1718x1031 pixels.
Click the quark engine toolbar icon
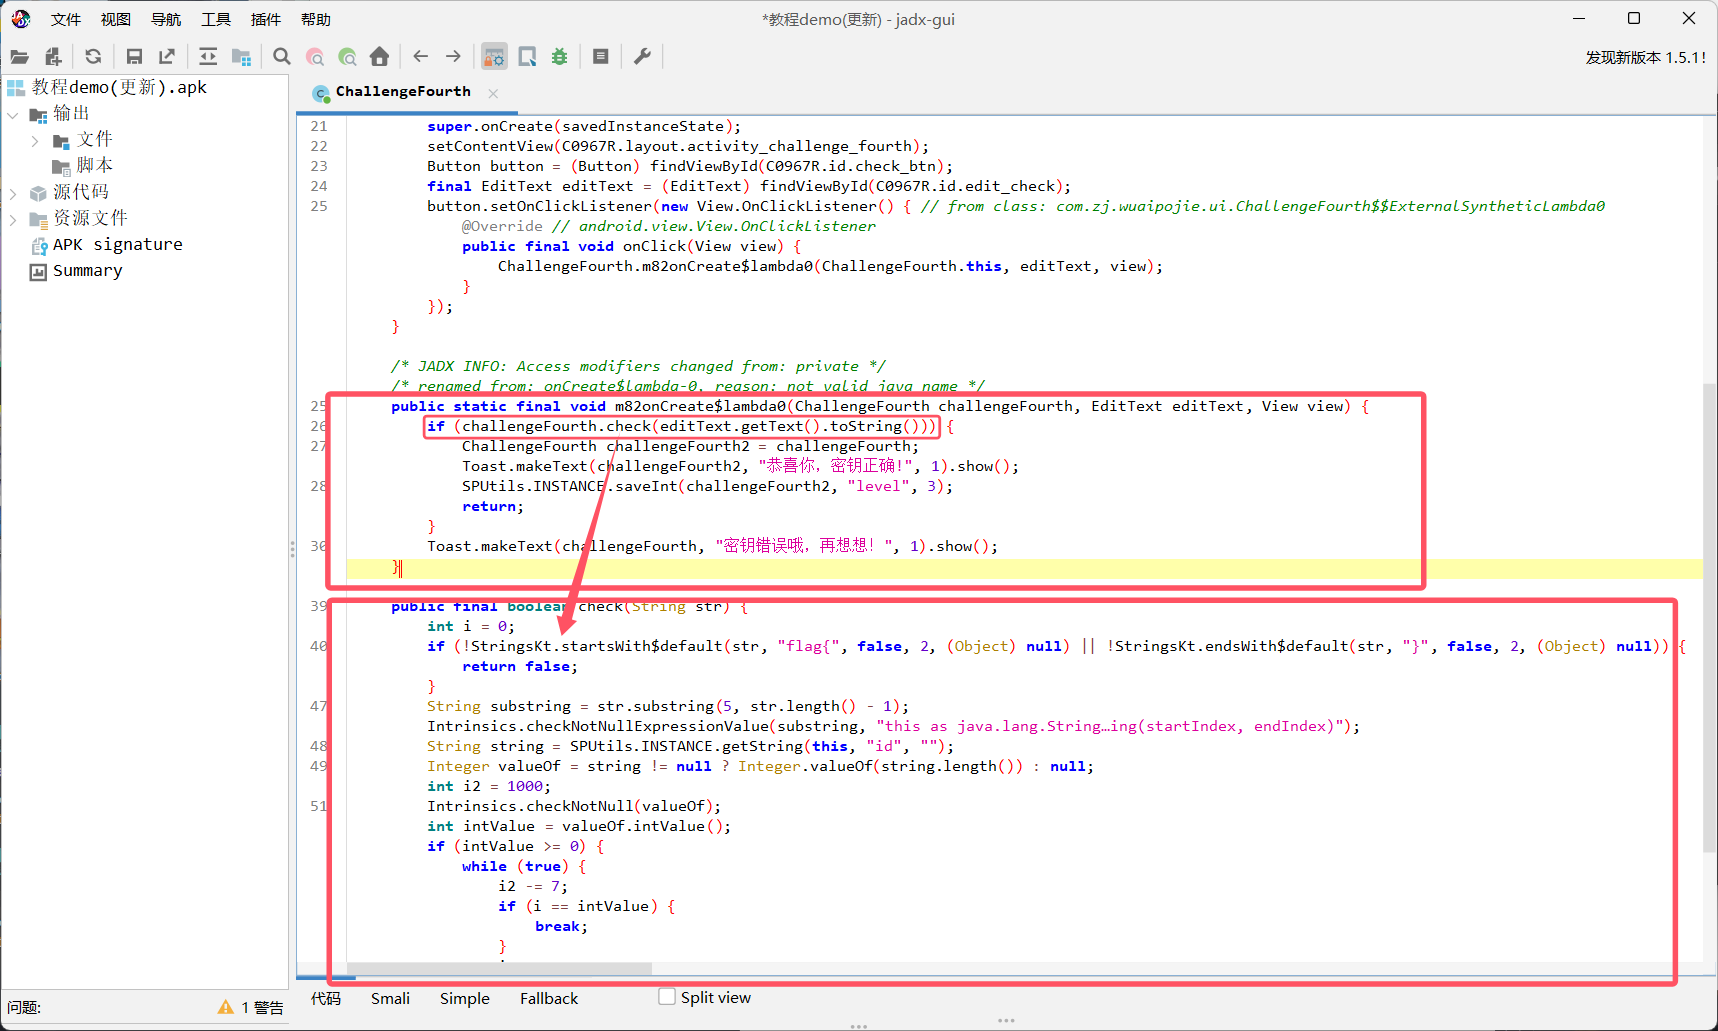(527, 57)
